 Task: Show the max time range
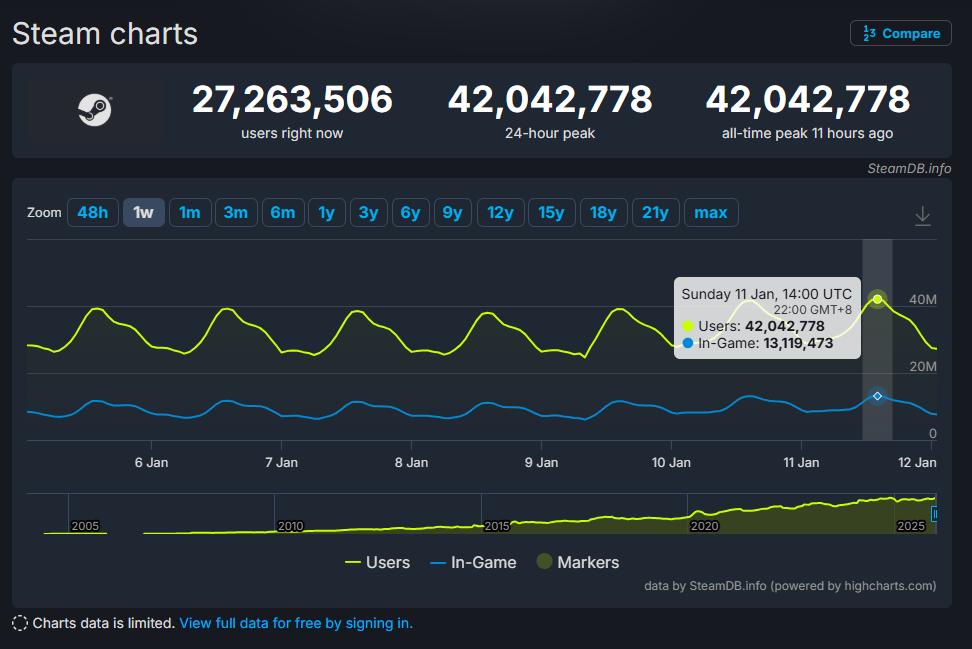tap(711, 212)
